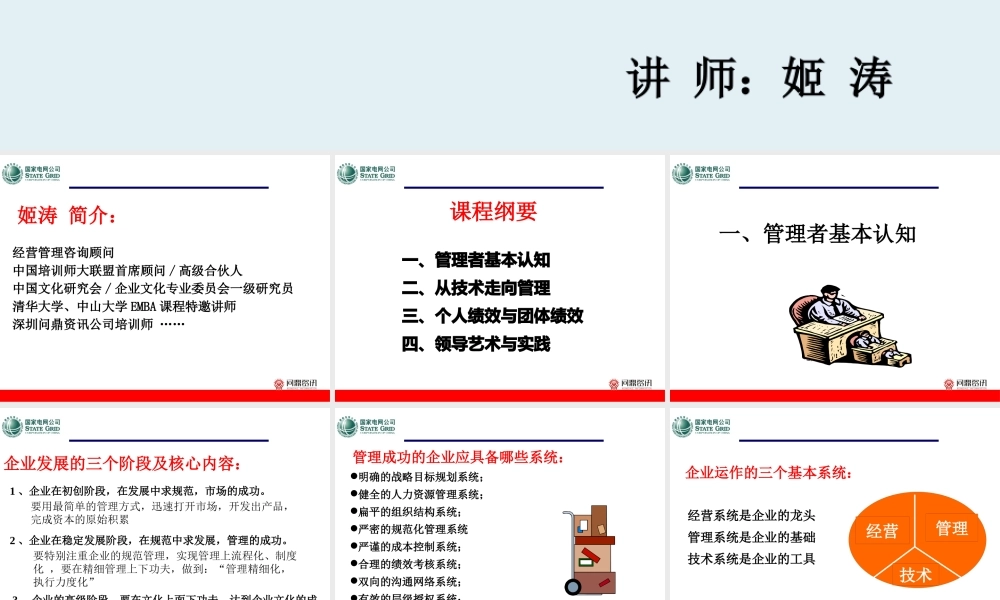
Task: Click bold outline item 一、管理者基本认知 under 课程纲要
Action: [476, 260]
